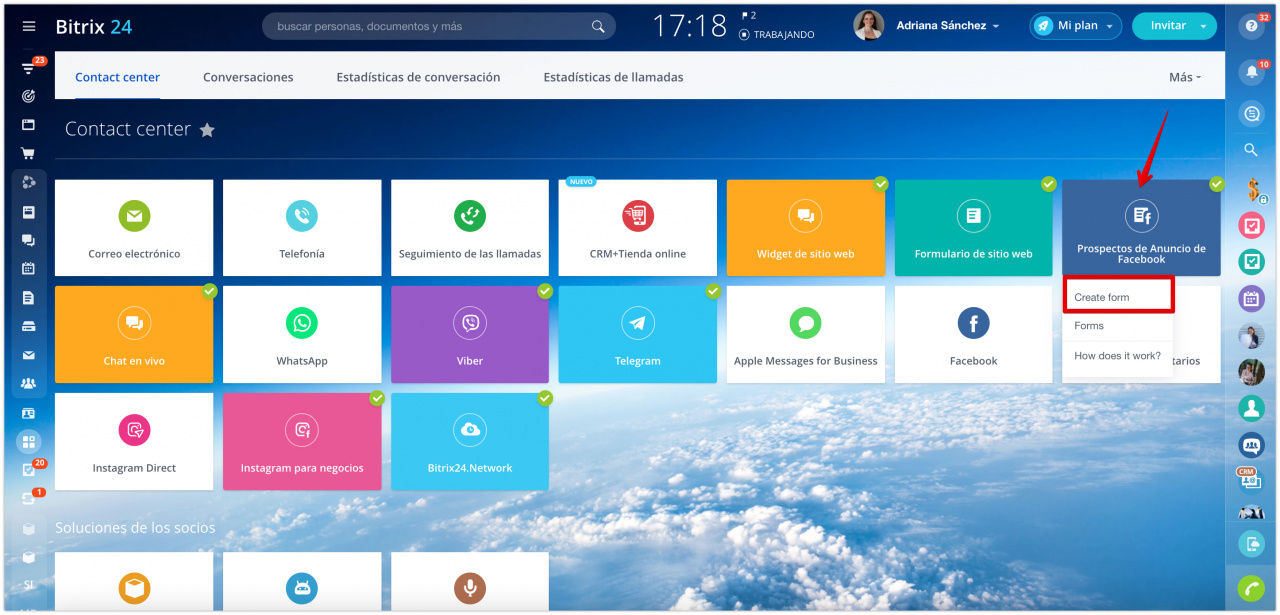The width and height of the screenshot is (1280, 615).
Task: Open the Telegram tile
Action: coord(638,334)
